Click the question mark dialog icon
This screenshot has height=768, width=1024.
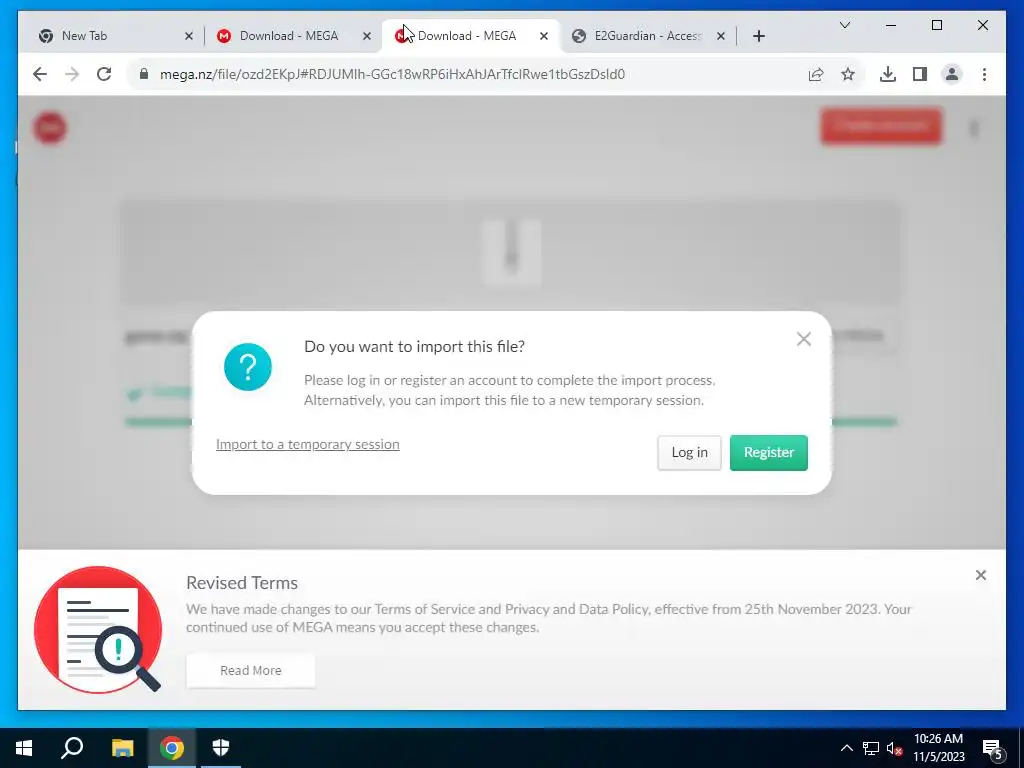pos(248,367)
